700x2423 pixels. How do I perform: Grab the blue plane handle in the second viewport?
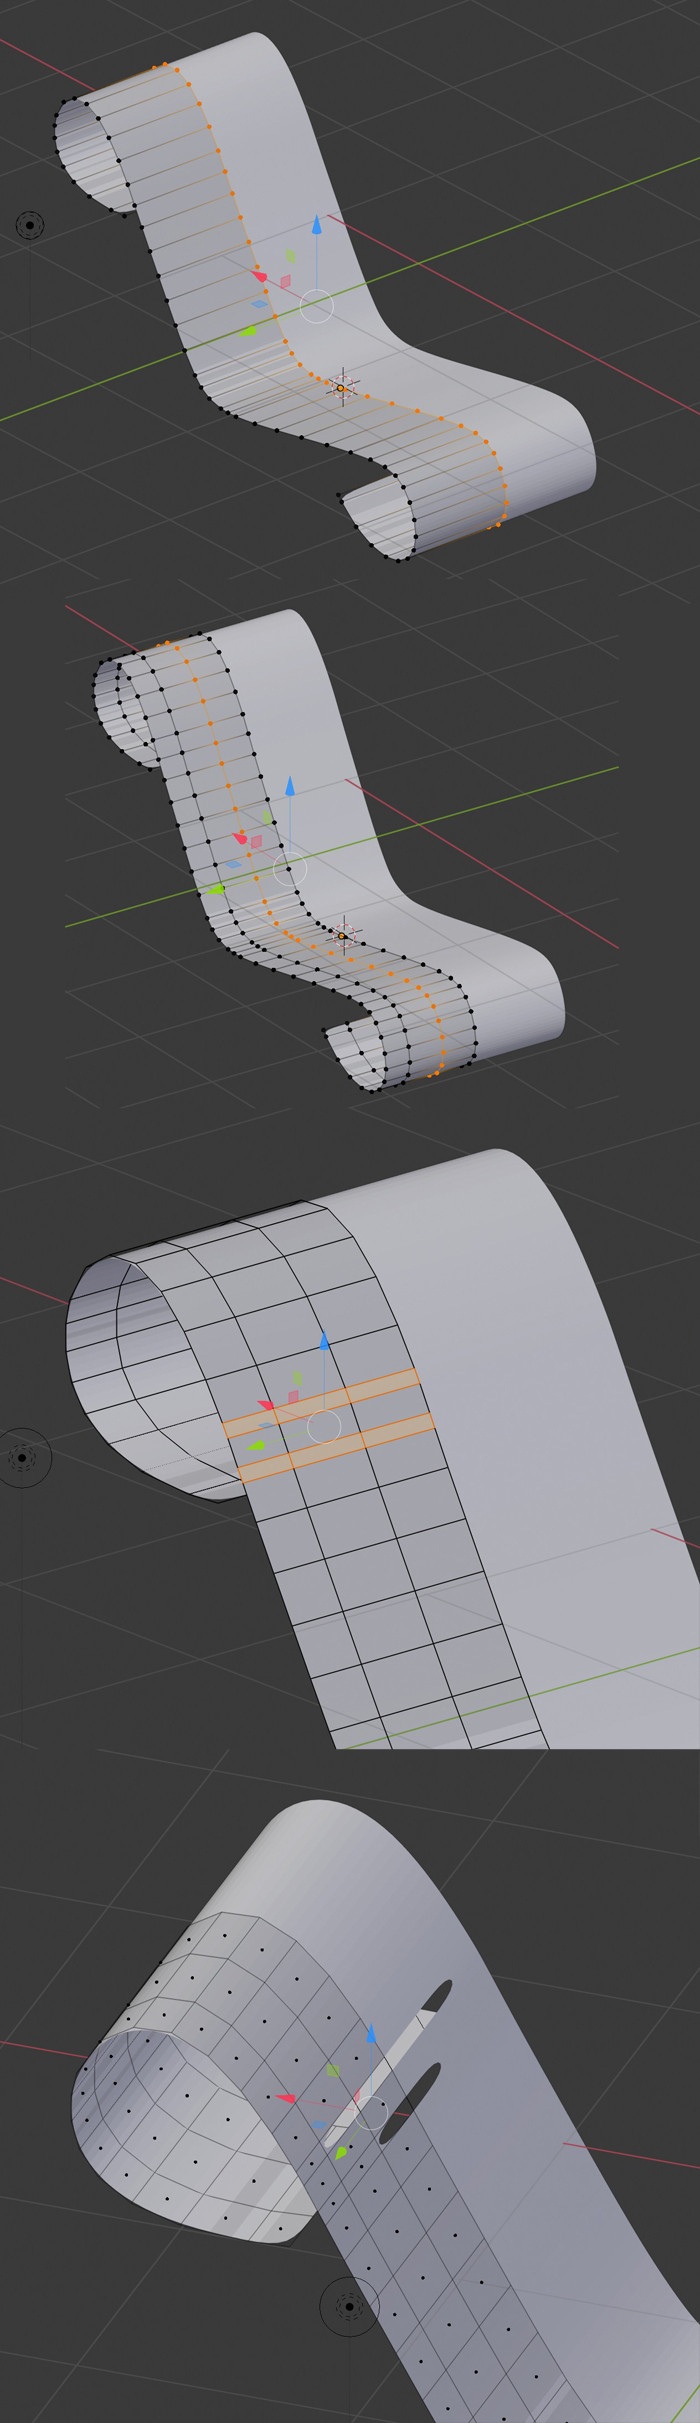click(x=233, y=863)
